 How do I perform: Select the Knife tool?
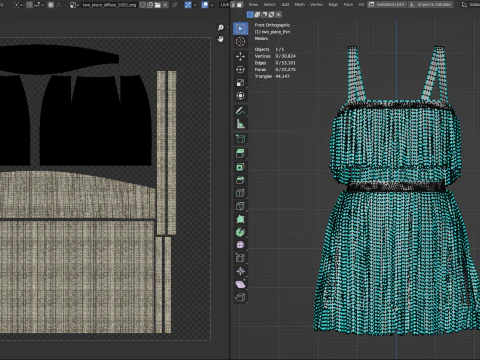pos(240,206)
